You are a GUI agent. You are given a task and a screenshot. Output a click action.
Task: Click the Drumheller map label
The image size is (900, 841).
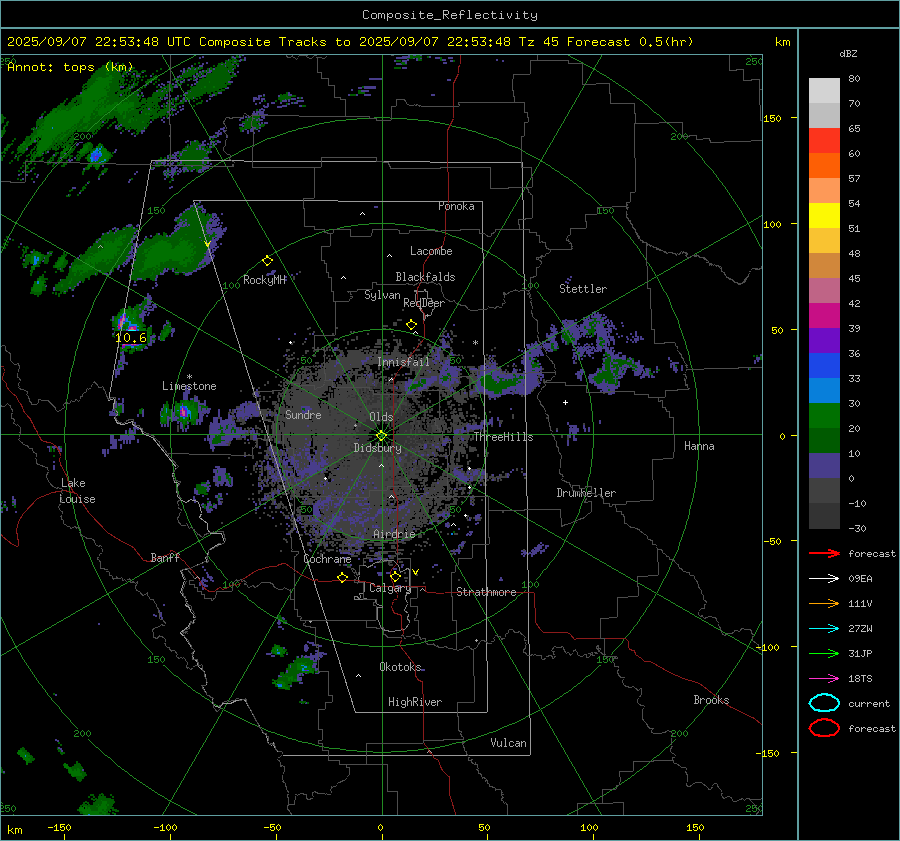[586, 493]
